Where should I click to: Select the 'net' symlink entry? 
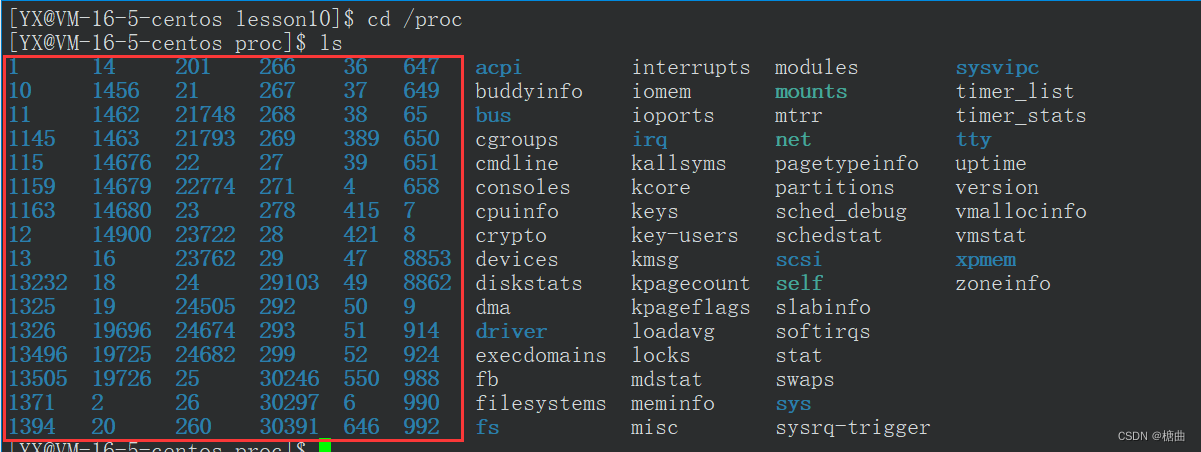[x=793, y=140]
